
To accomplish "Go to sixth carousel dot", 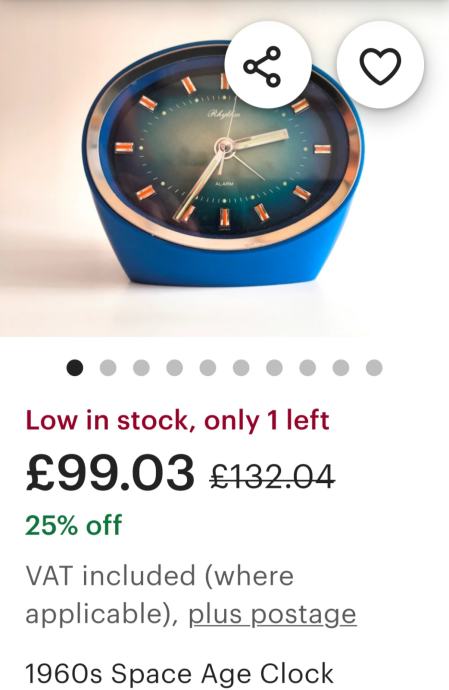I will pos(241,367).
